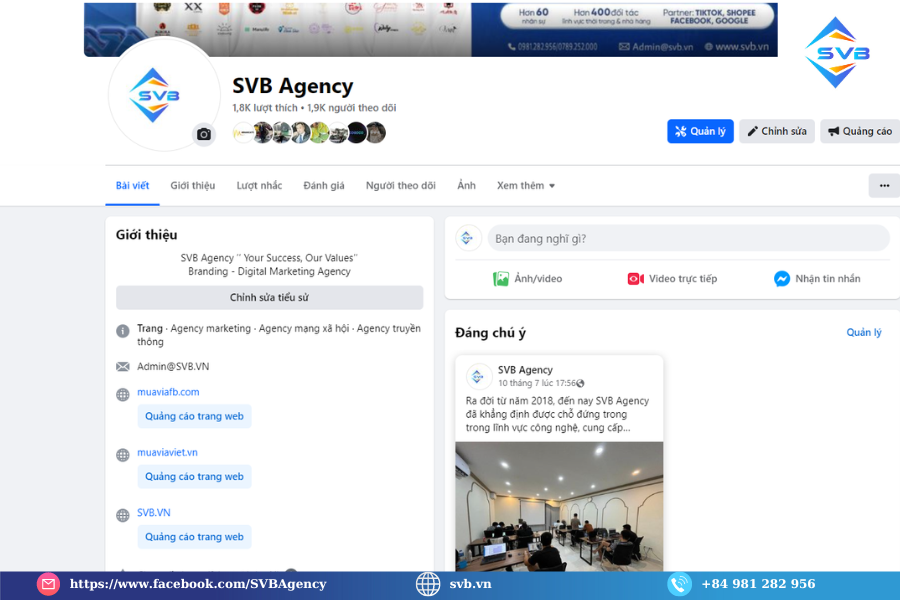Click the Giới thiệu section heading
900x600 pixels.
(146, 235)
